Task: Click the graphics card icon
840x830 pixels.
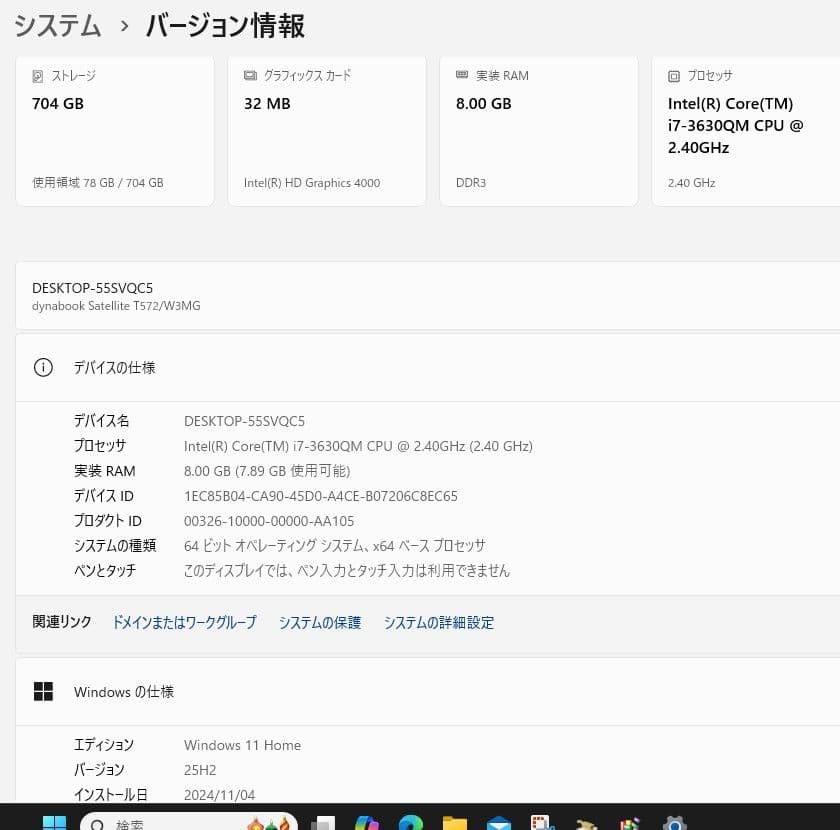Action: point(250,76)
